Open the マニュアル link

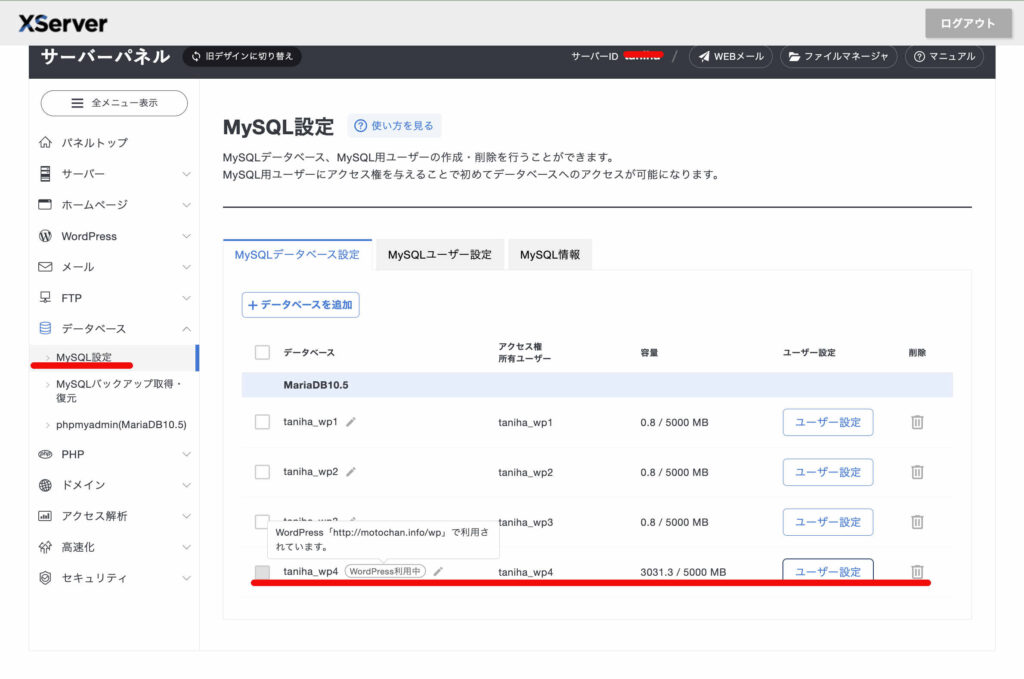point(944,57)
